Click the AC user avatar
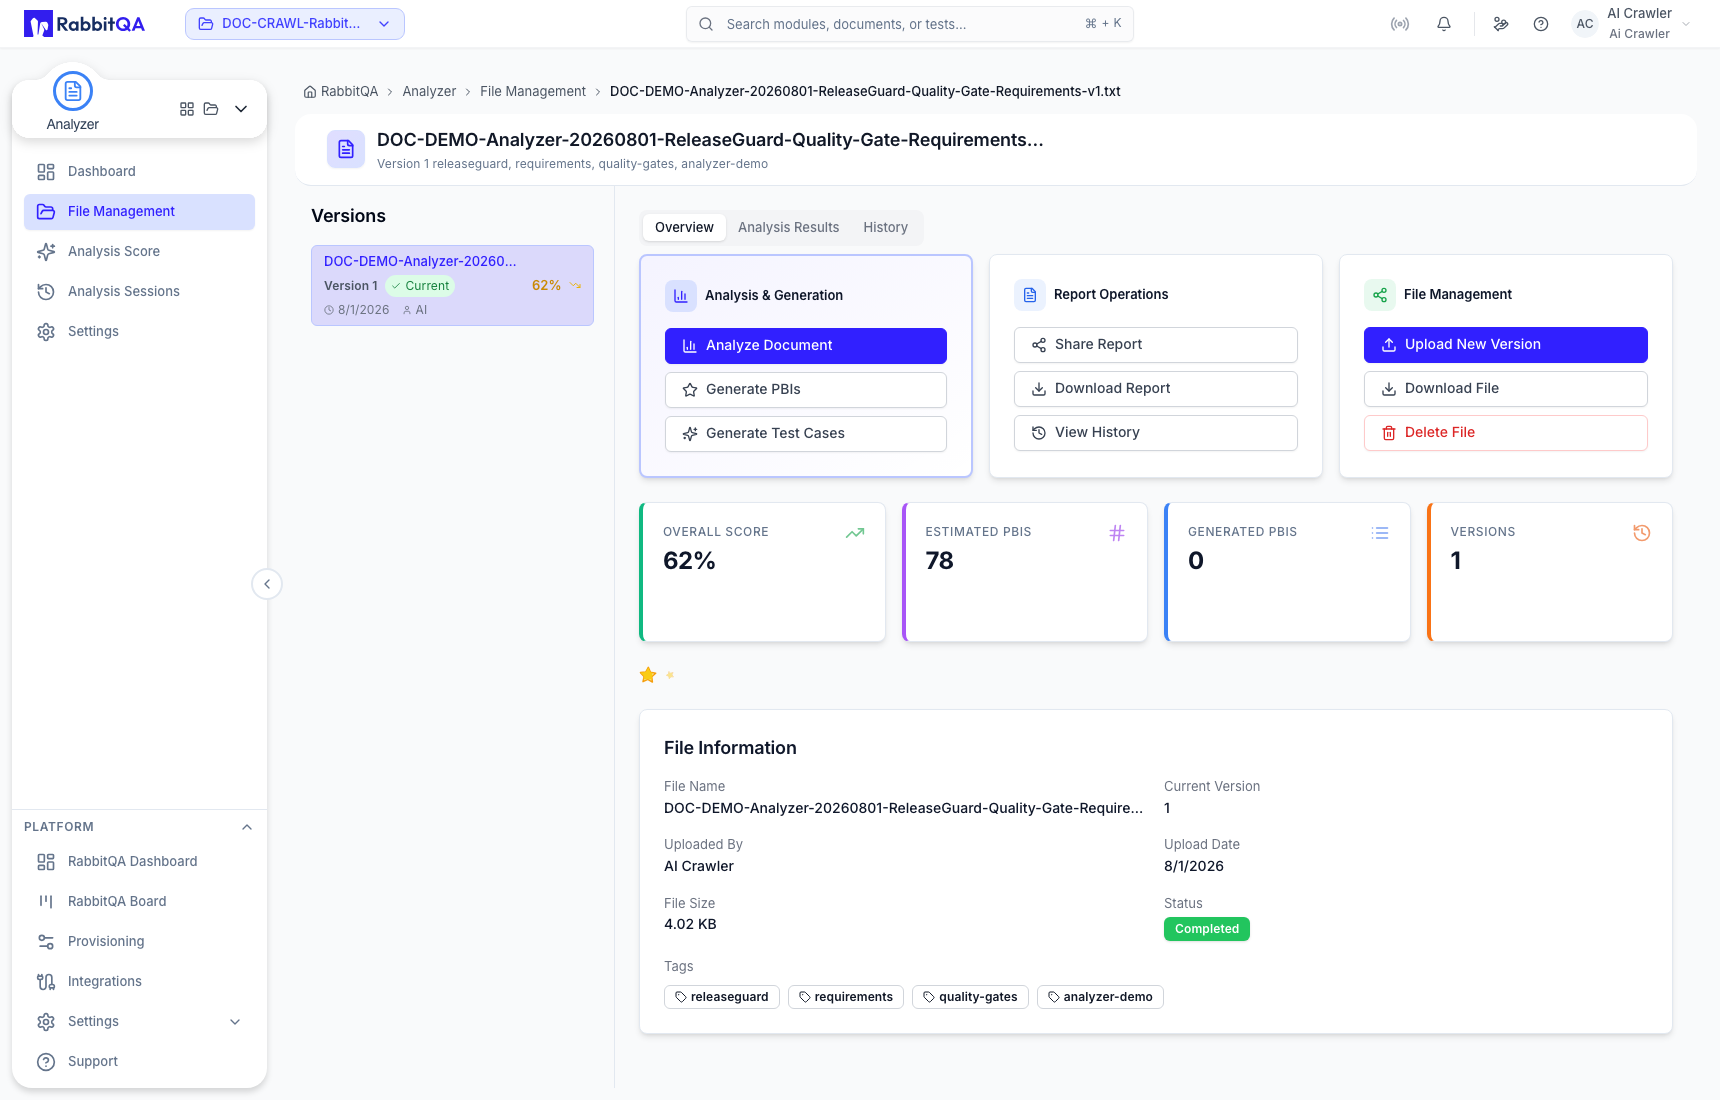This screenshot has width=1720, height=1100. (x=1585, y=24)
